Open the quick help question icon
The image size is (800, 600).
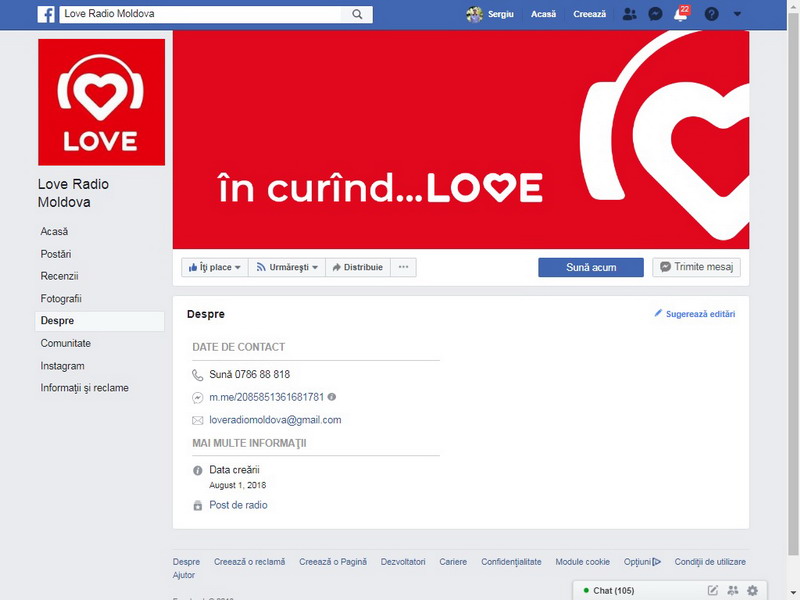click(711, 14)
